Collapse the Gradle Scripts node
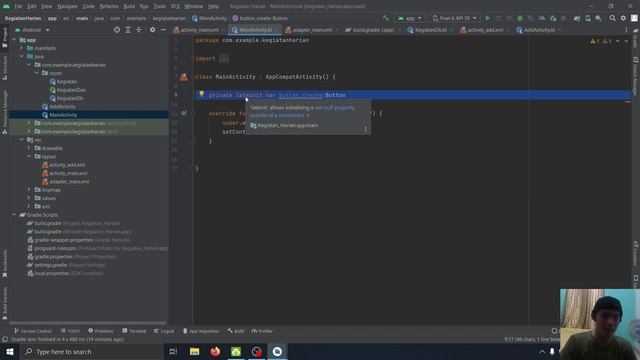Screen dimensions: 640x360 point(14,215)
